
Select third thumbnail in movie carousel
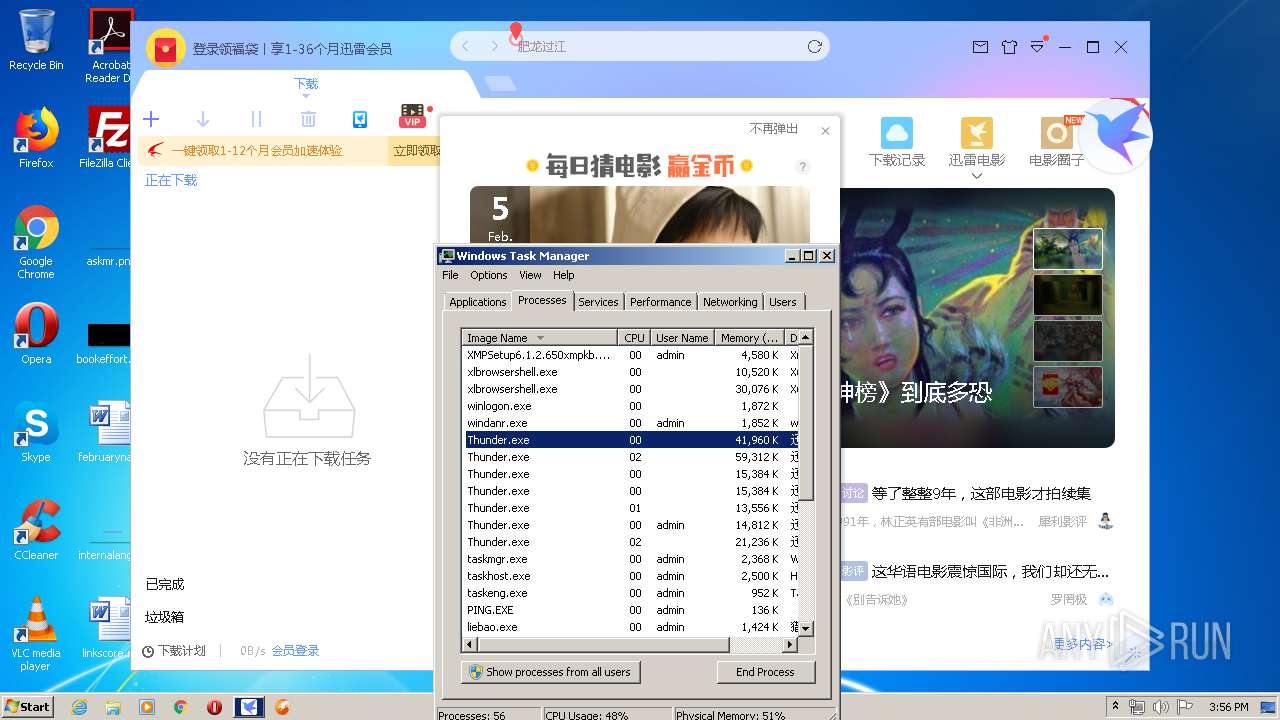click(x=1068, y=341)
